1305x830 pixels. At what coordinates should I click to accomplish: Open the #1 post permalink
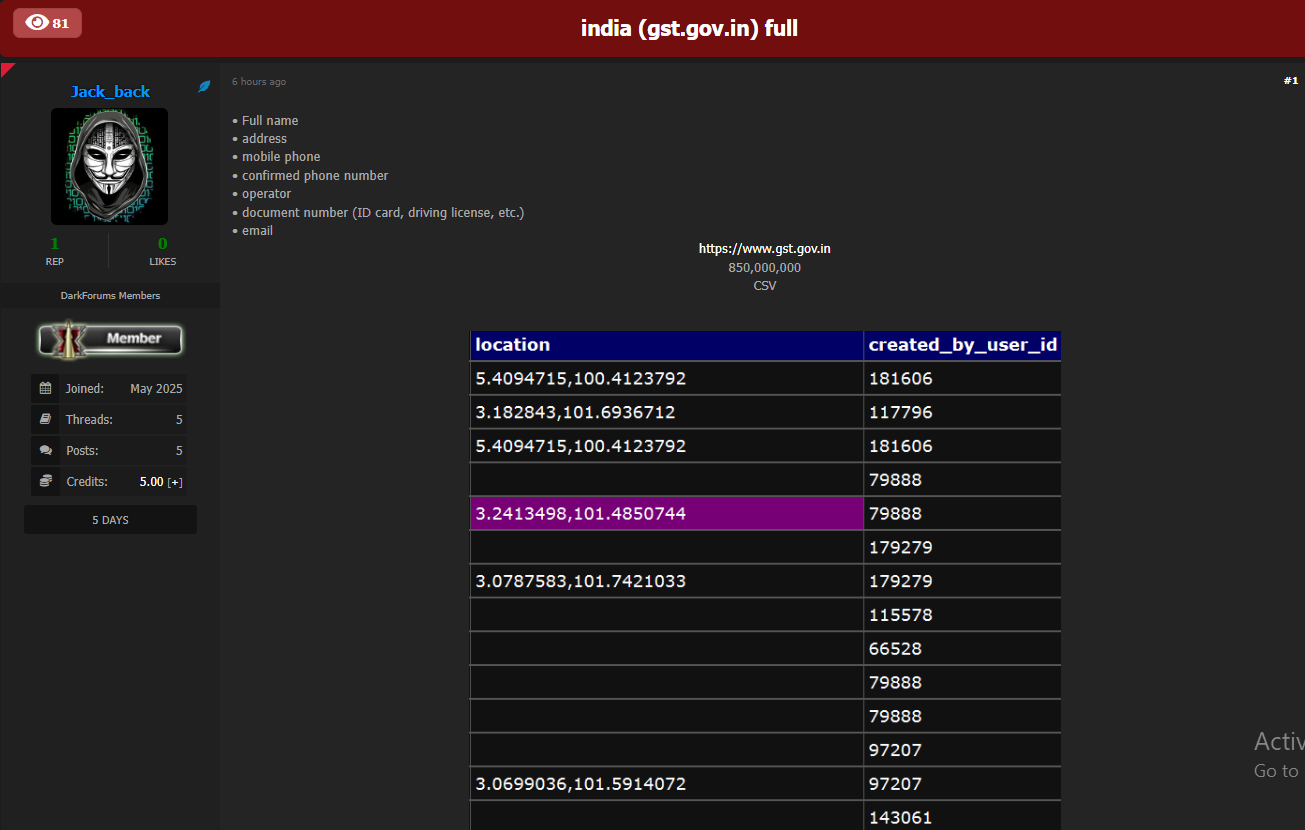1290,81
